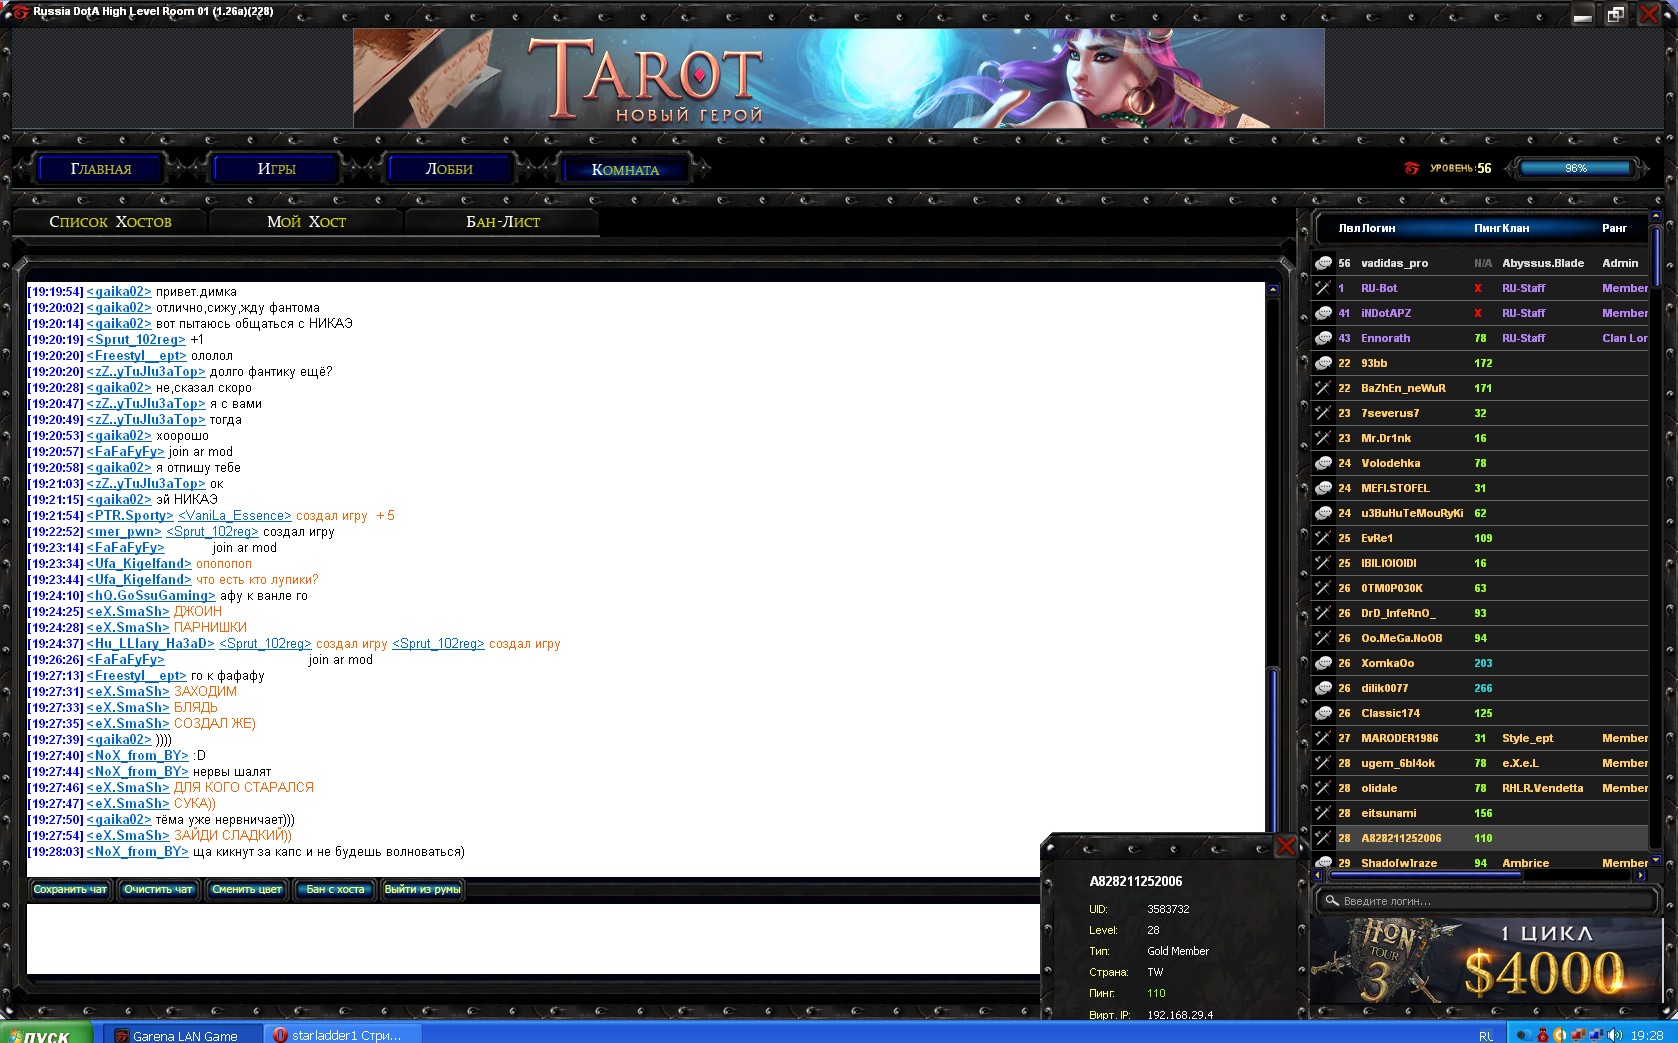The width and height of the screenshot is (1678, 1043).
Task: Switch to the Мой Хост tab
Action: pos(306,222)
